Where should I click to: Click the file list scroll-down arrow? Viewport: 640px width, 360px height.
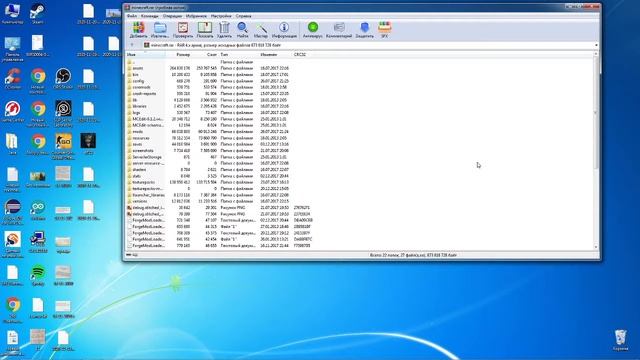[x=596, y=247]
